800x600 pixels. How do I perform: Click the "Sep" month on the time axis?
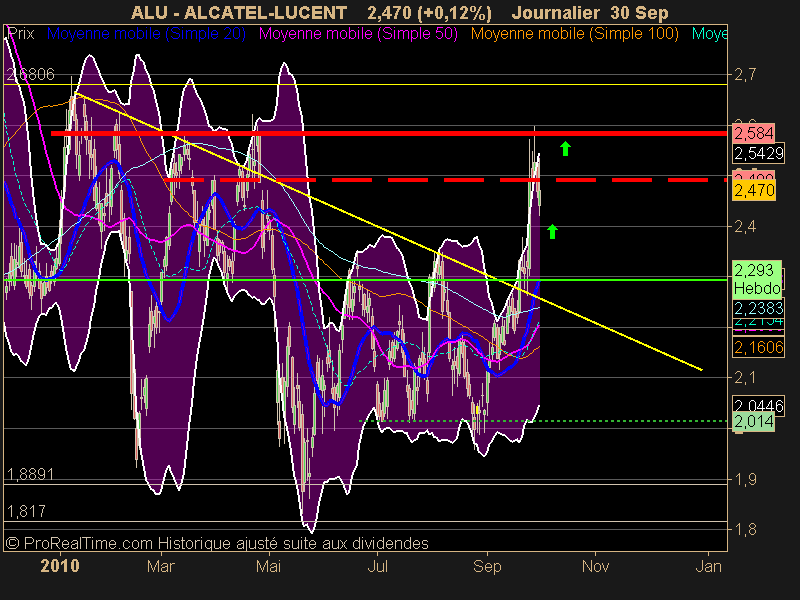(x=487, y=566)
